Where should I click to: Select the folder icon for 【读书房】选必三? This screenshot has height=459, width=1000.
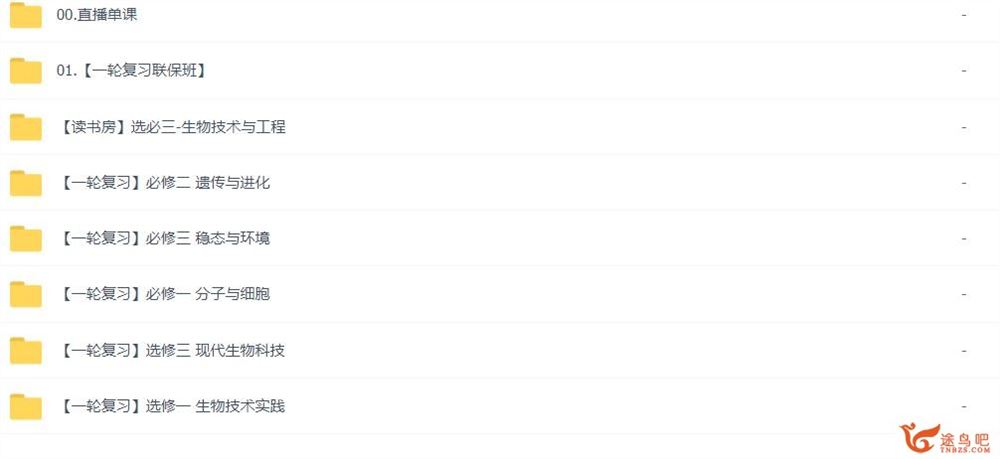[x=26, y=127]
